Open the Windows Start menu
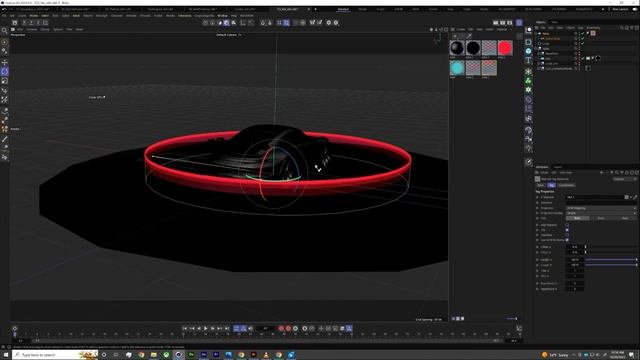 (6, 355)
